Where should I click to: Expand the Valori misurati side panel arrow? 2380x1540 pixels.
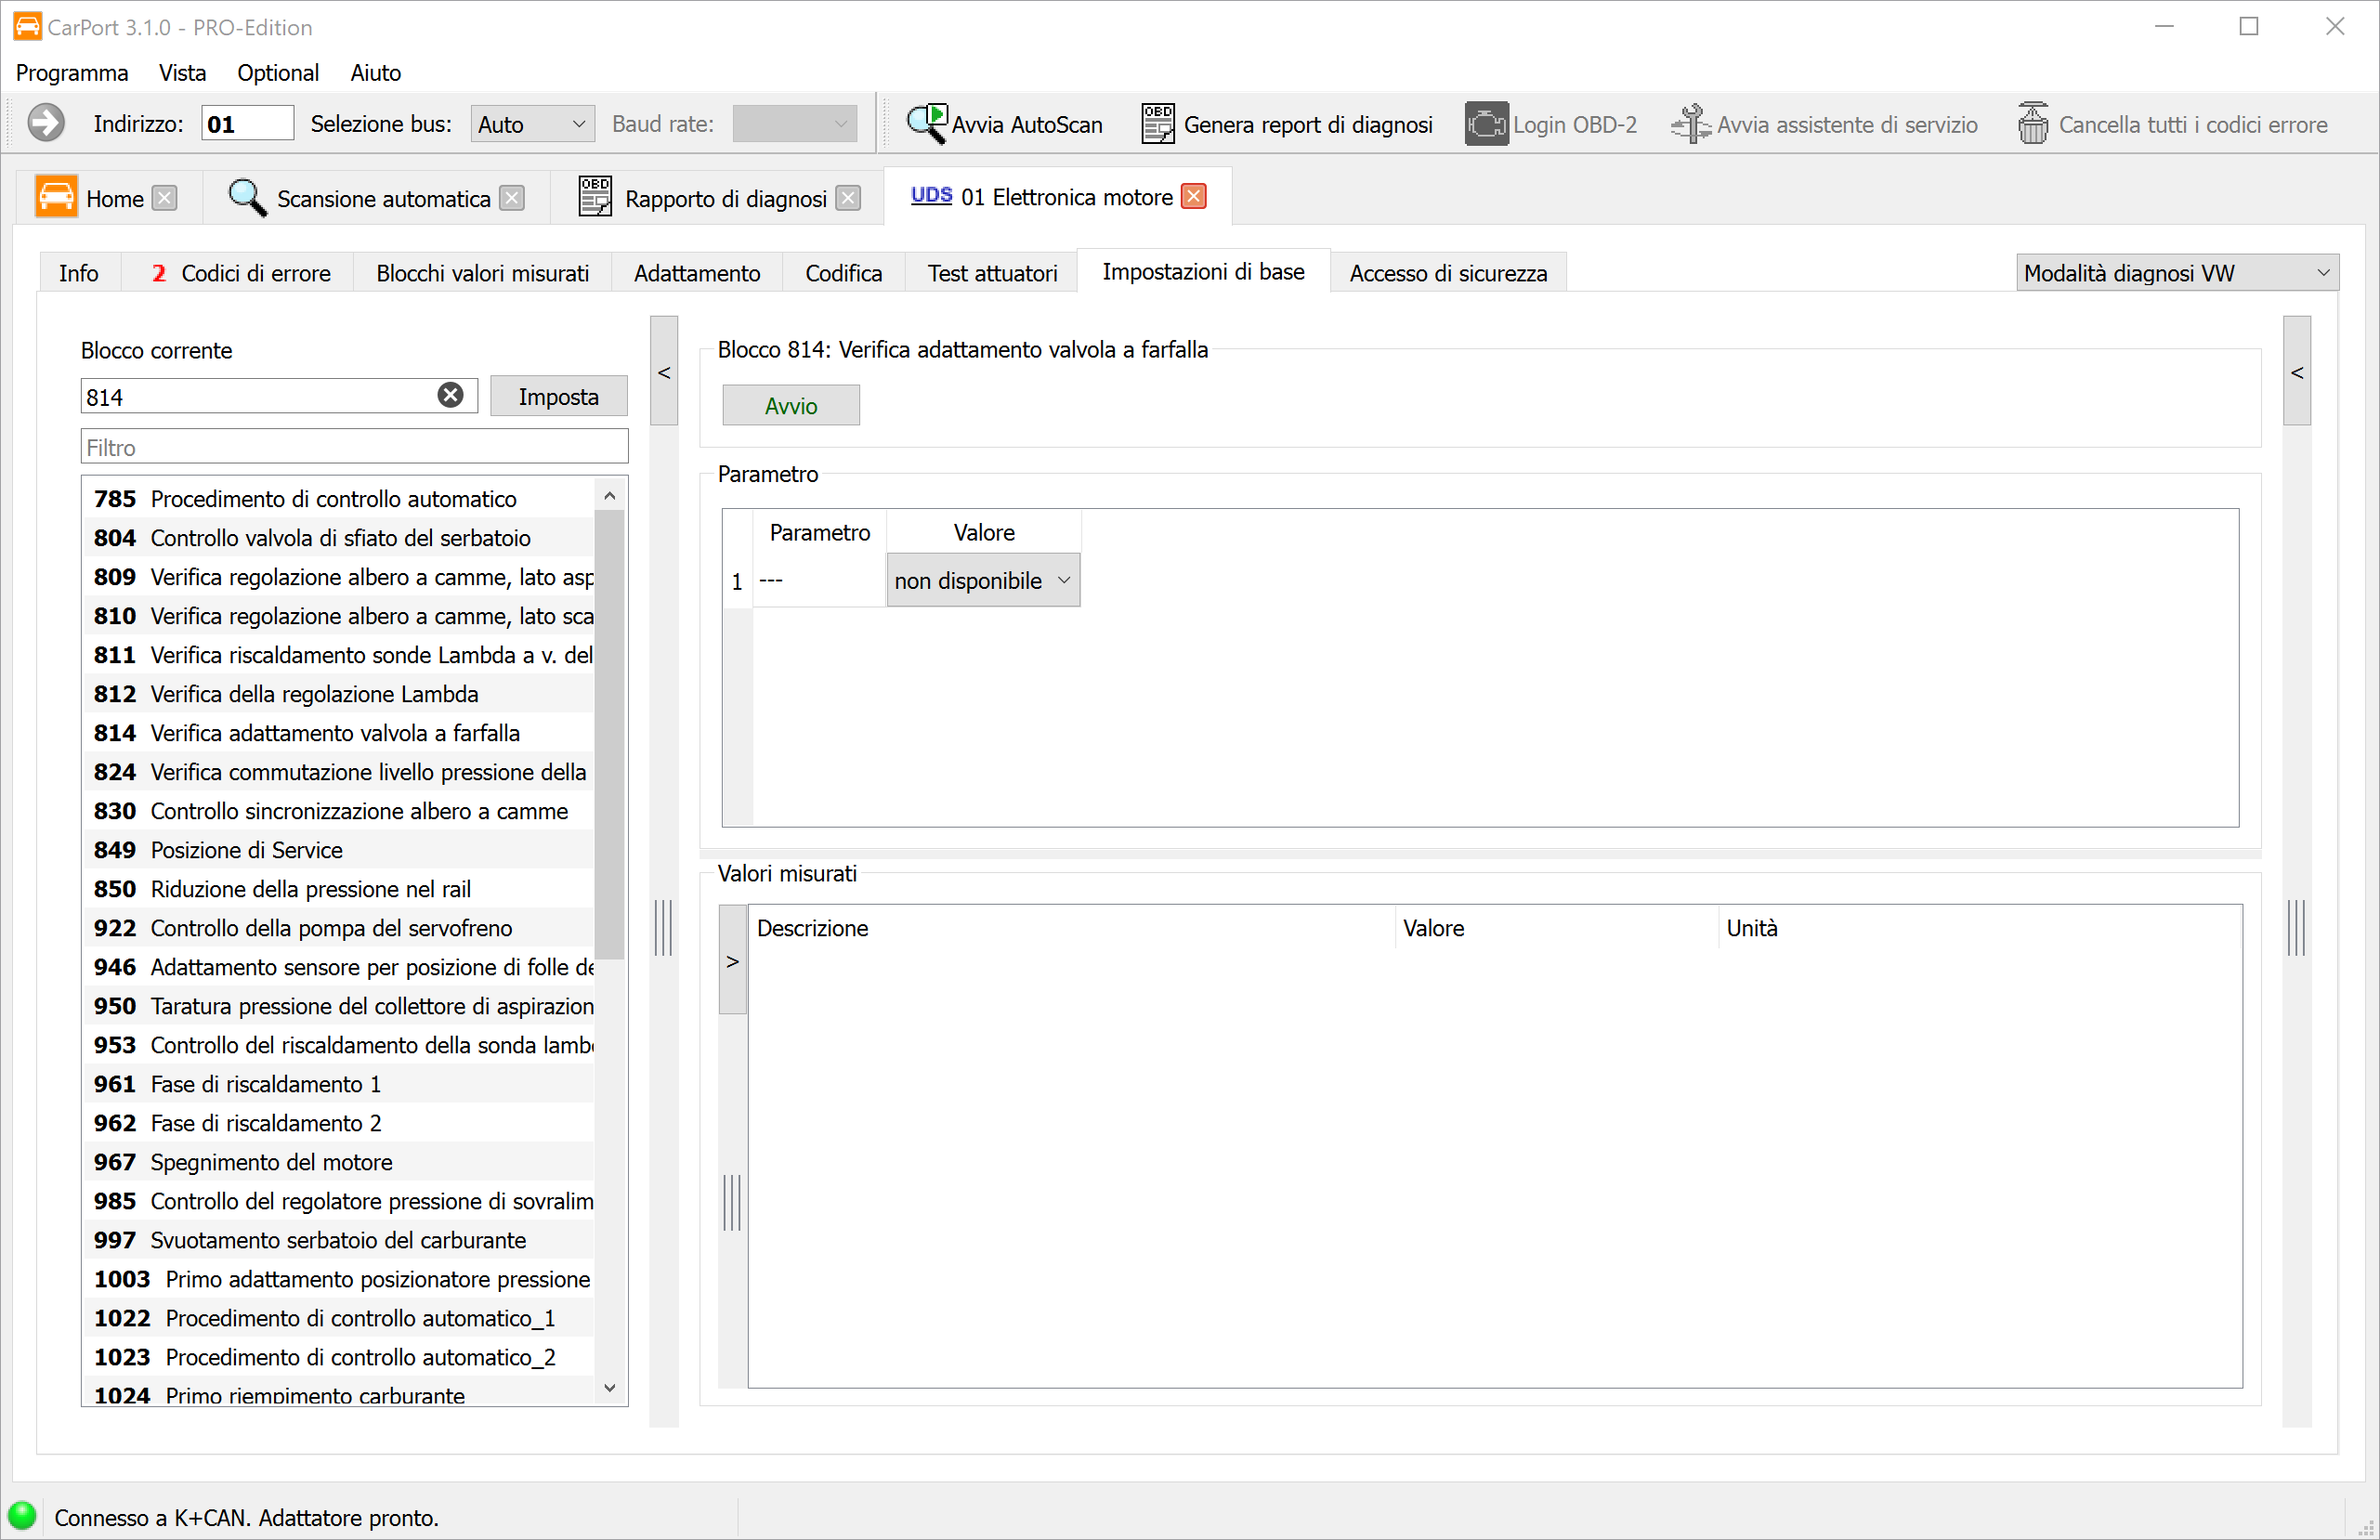click(733, 961)
